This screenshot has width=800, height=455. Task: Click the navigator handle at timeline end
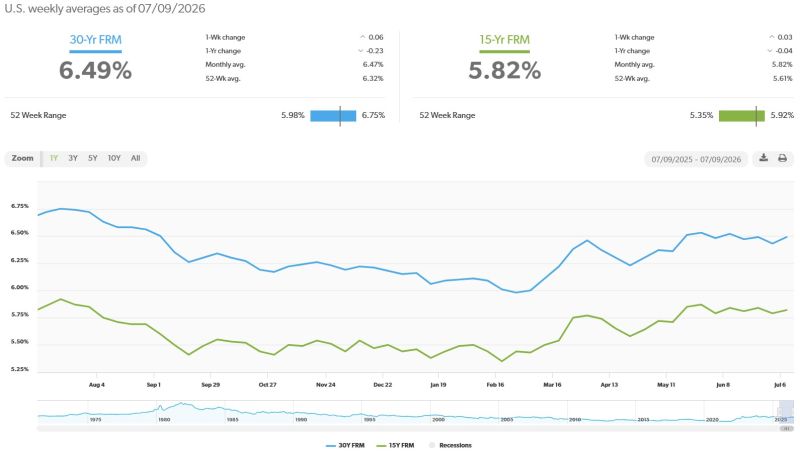(x=780, y=412)
